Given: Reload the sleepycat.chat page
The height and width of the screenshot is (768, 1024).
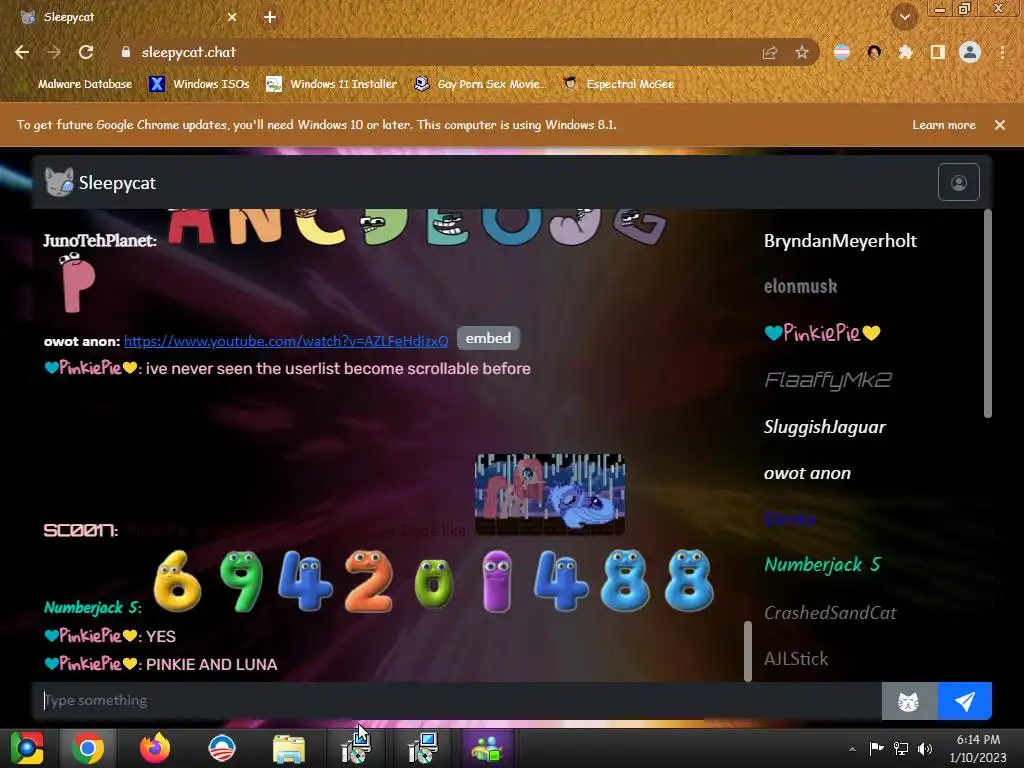Looking at the screenshot, I should tap(86, 52).
